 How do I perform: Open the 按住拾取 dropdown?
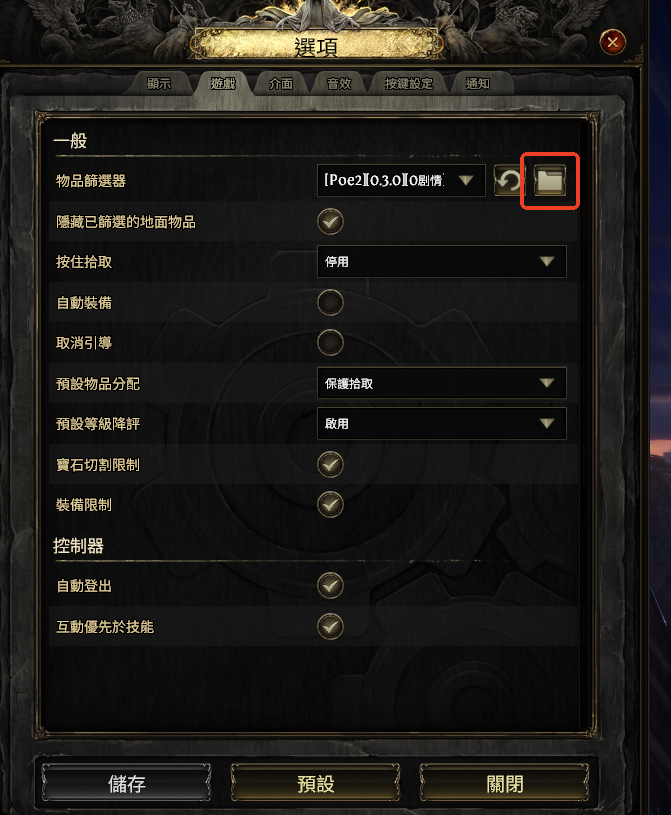(x=442, y=261)
